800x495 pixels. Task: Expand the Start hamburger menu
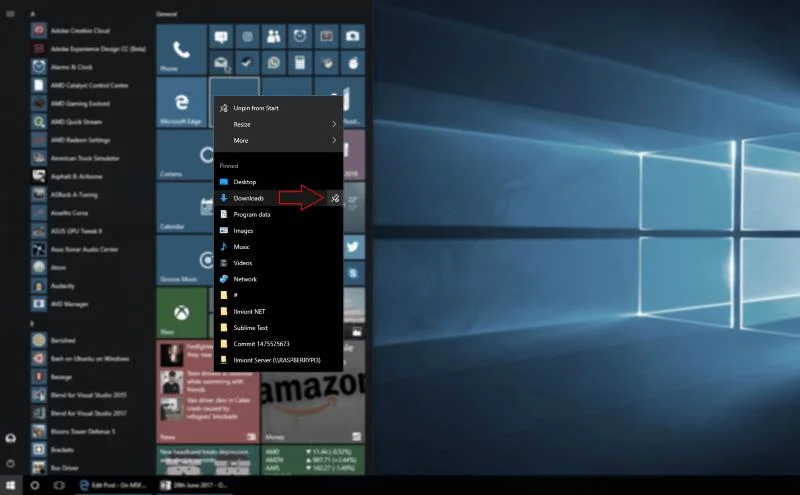(x=10, y=14)
